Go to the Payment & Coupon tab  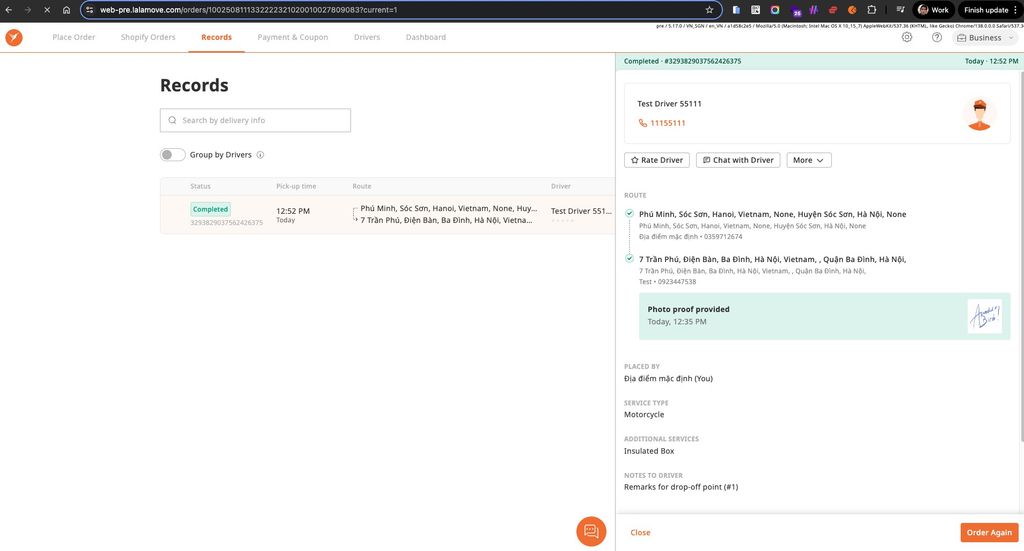click(292, 37)
